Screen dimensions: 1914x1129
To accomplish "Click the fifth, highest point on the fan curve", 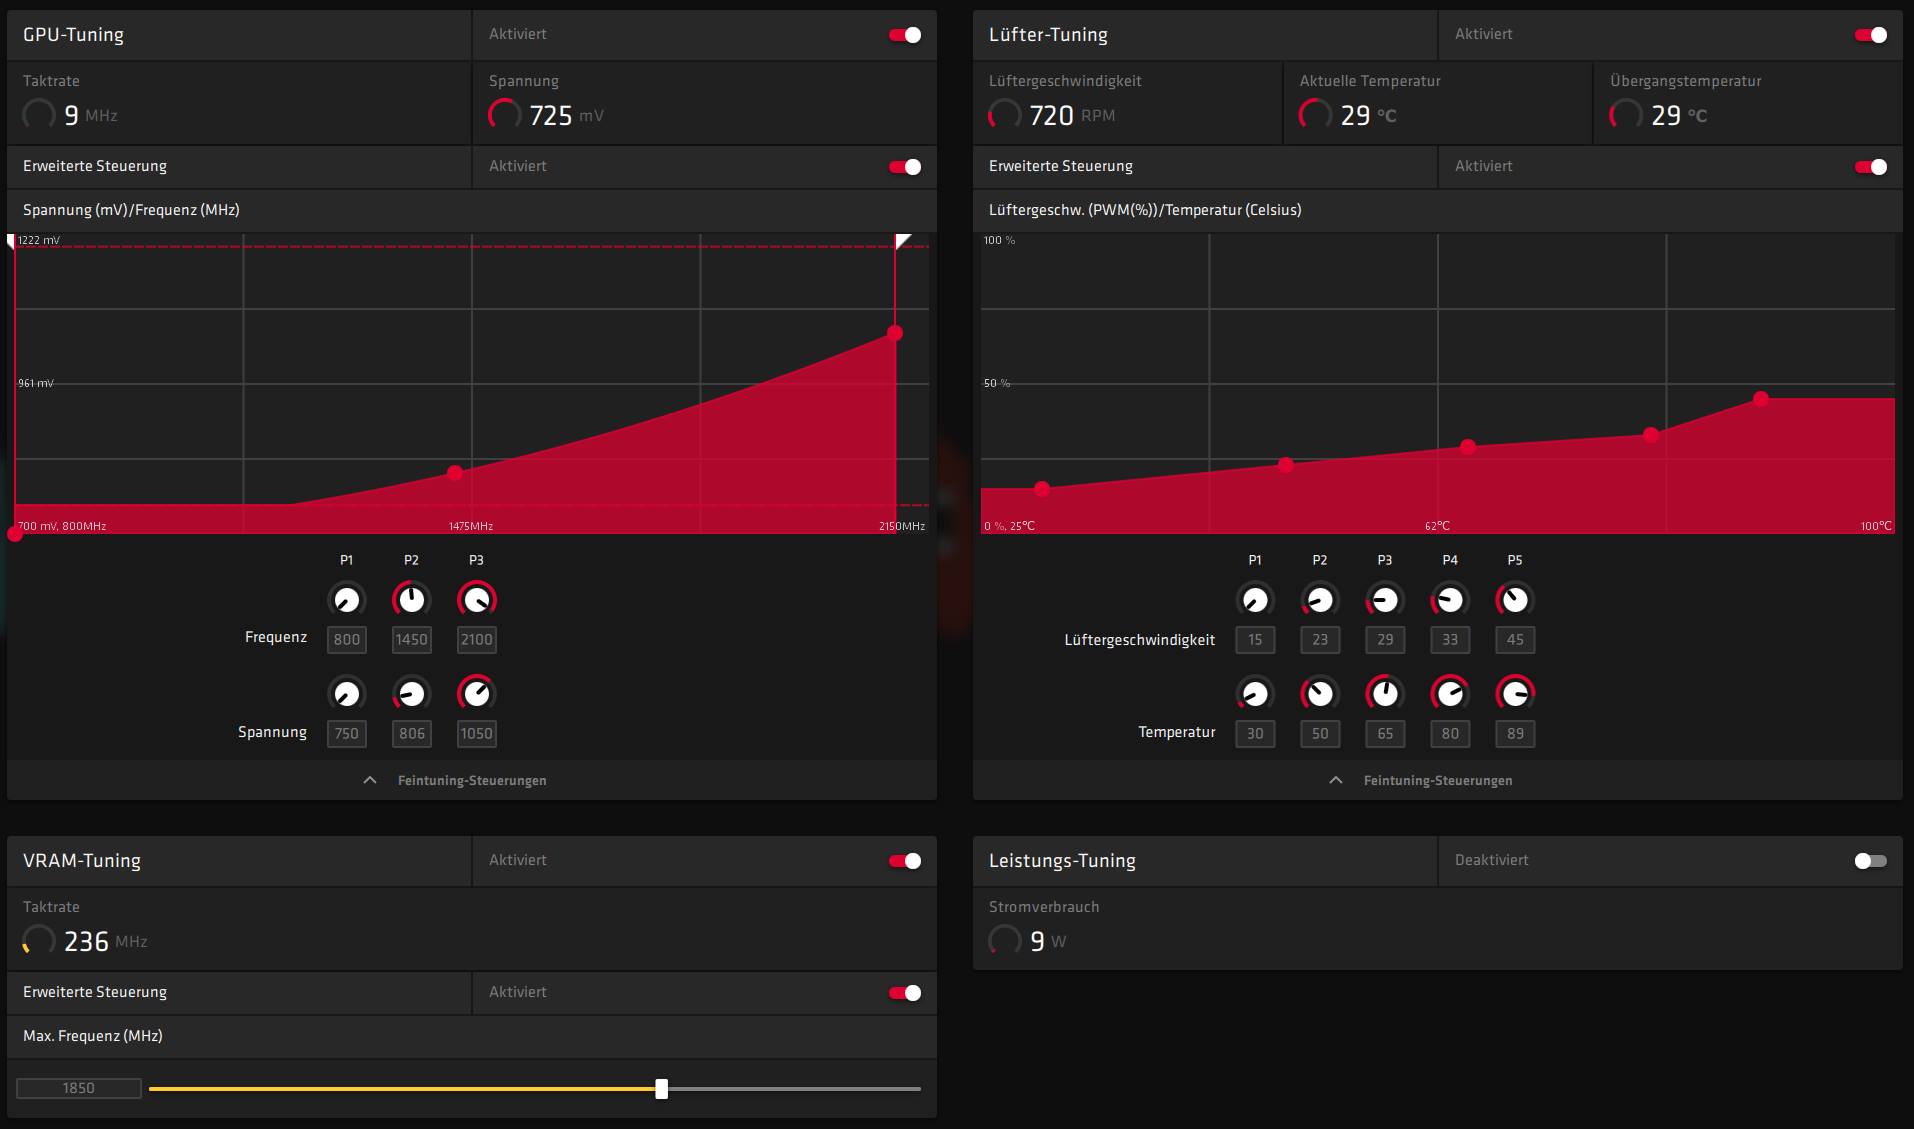I will pyautogui.click(x=1761, y=399).
